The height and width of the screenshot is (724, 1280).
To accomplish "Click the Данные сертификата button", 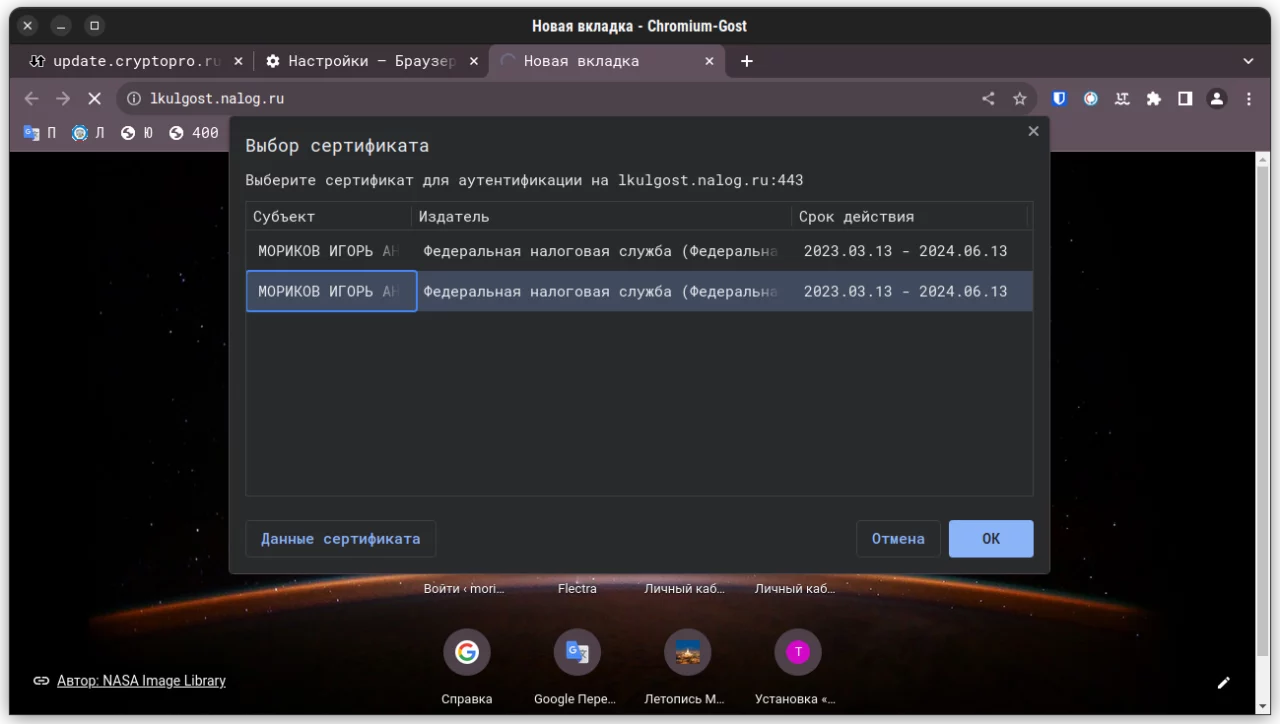I will coord(341,539).
